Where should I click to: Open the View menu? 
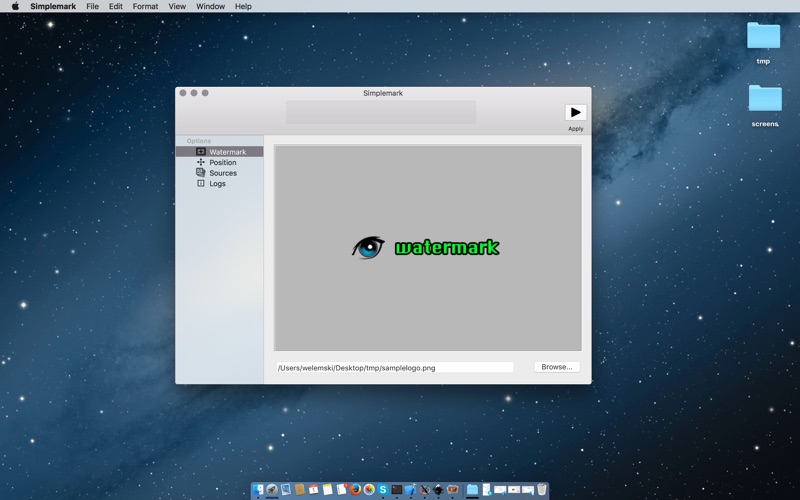pyautogui.click(x=177, y=6)
